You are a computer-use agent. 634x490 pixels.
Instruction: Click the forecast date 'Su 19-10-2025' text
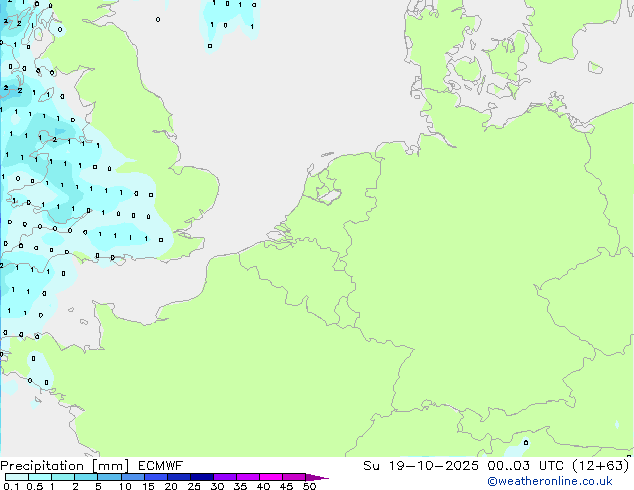click(x=421, y=466)
